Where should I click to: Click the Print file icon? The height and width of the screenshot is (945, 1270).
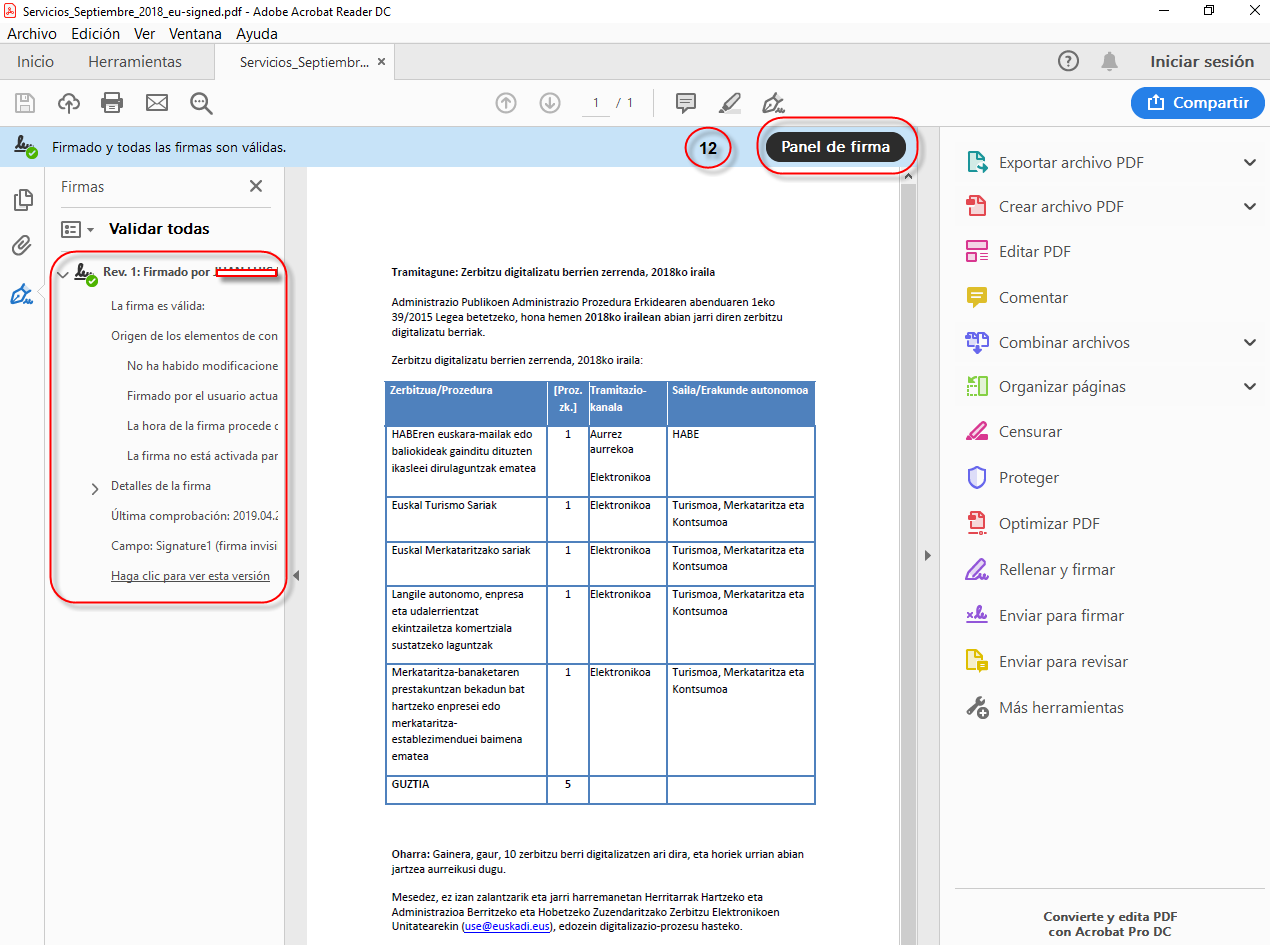coord(112,102)
